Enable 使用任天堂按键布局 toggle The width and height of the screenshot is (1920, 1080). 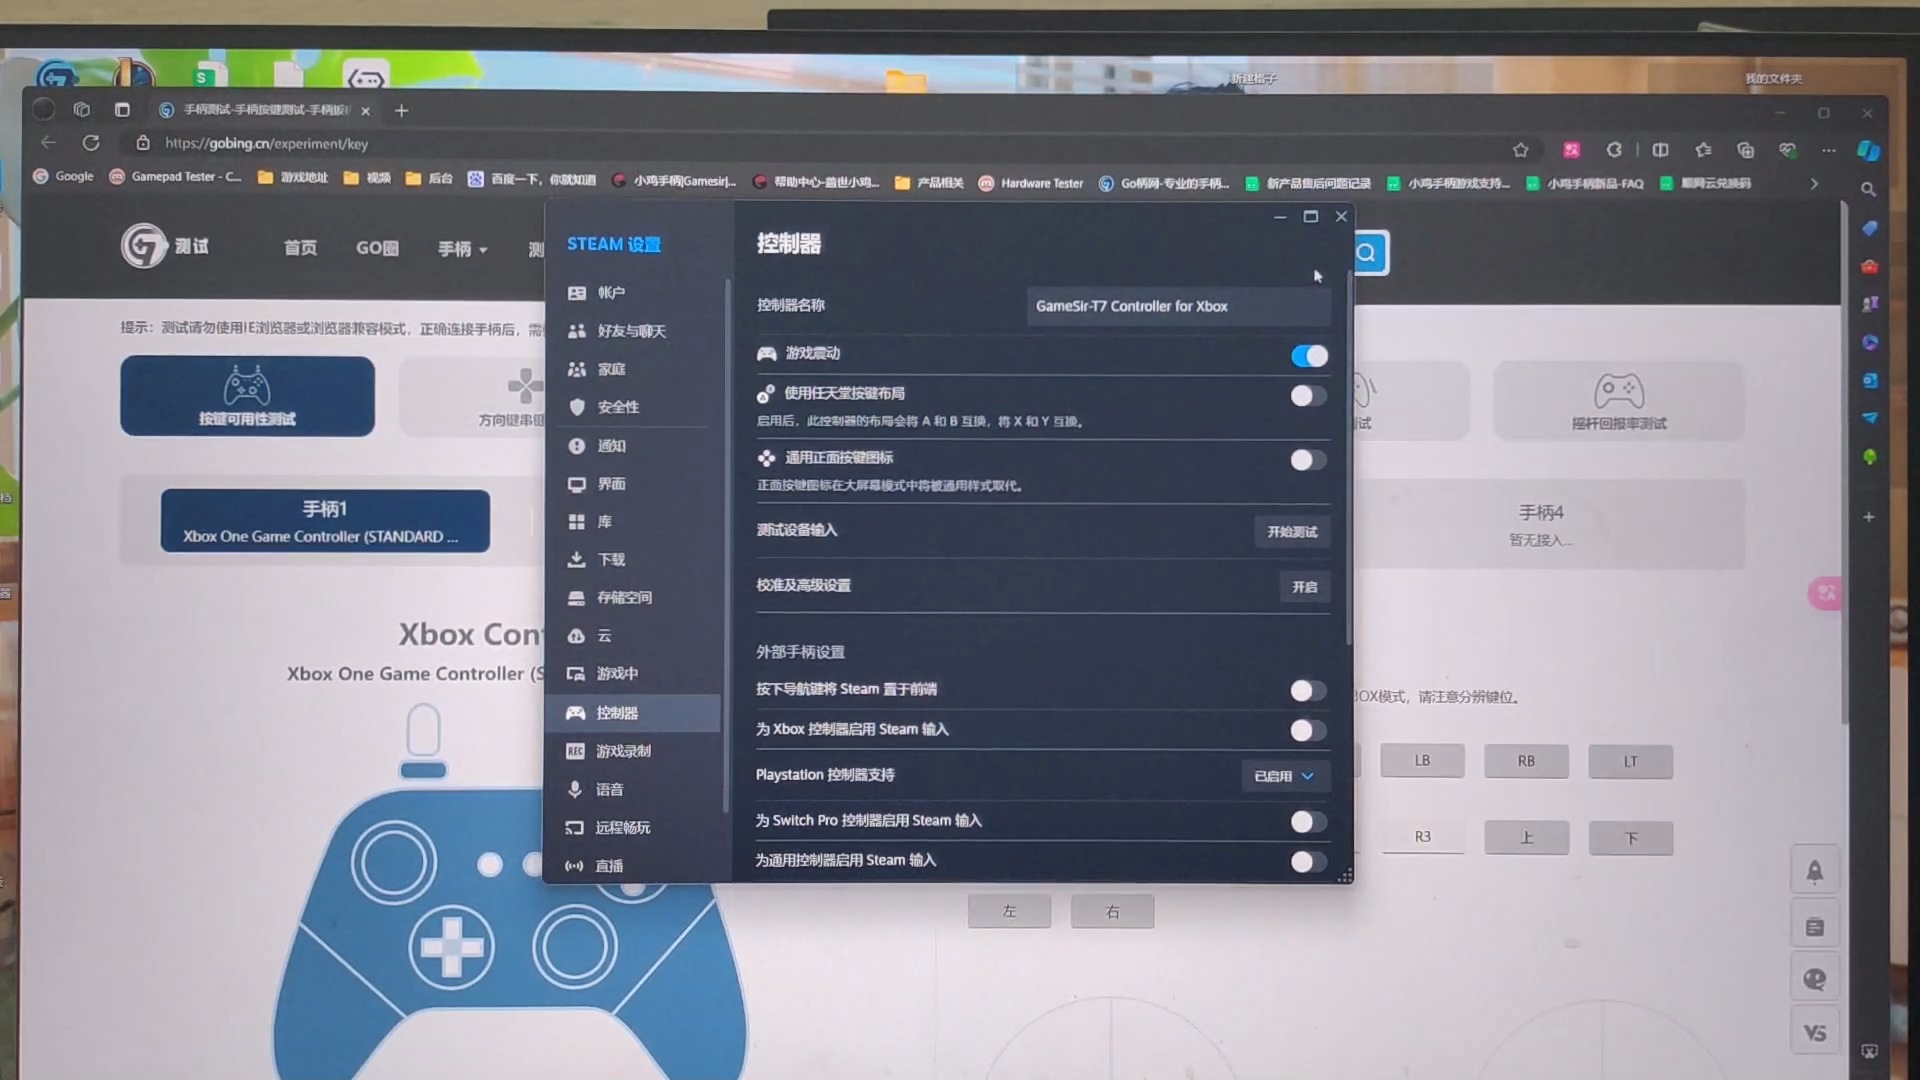tap(1308, 396)
